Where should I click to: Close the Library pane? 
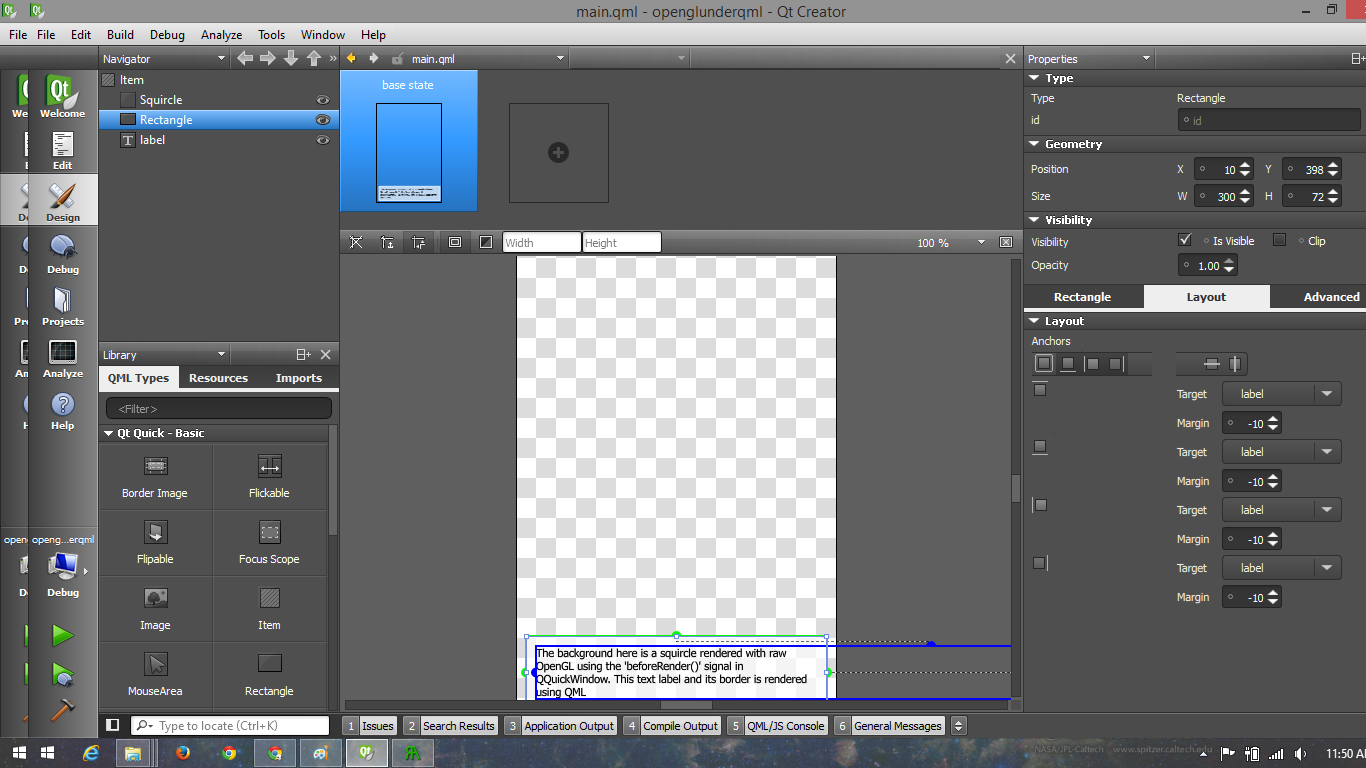click(325, 355)
